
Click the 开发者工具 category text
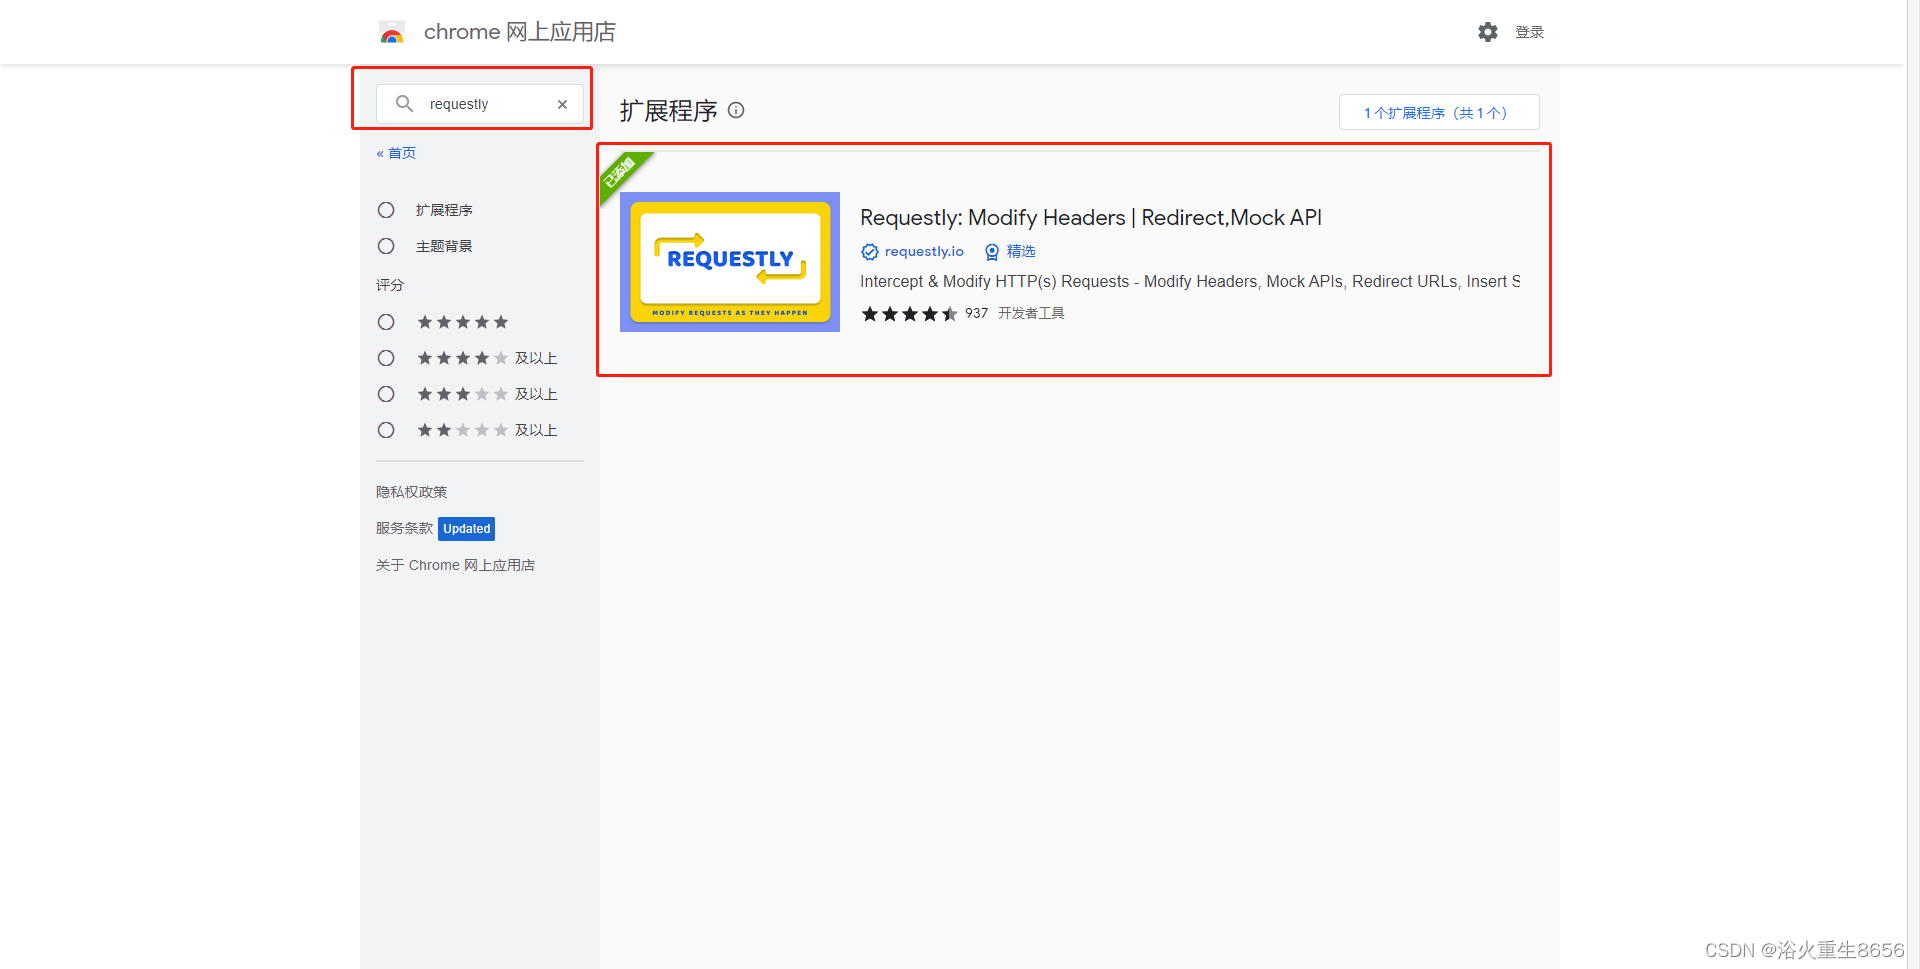coord(1031,313)
